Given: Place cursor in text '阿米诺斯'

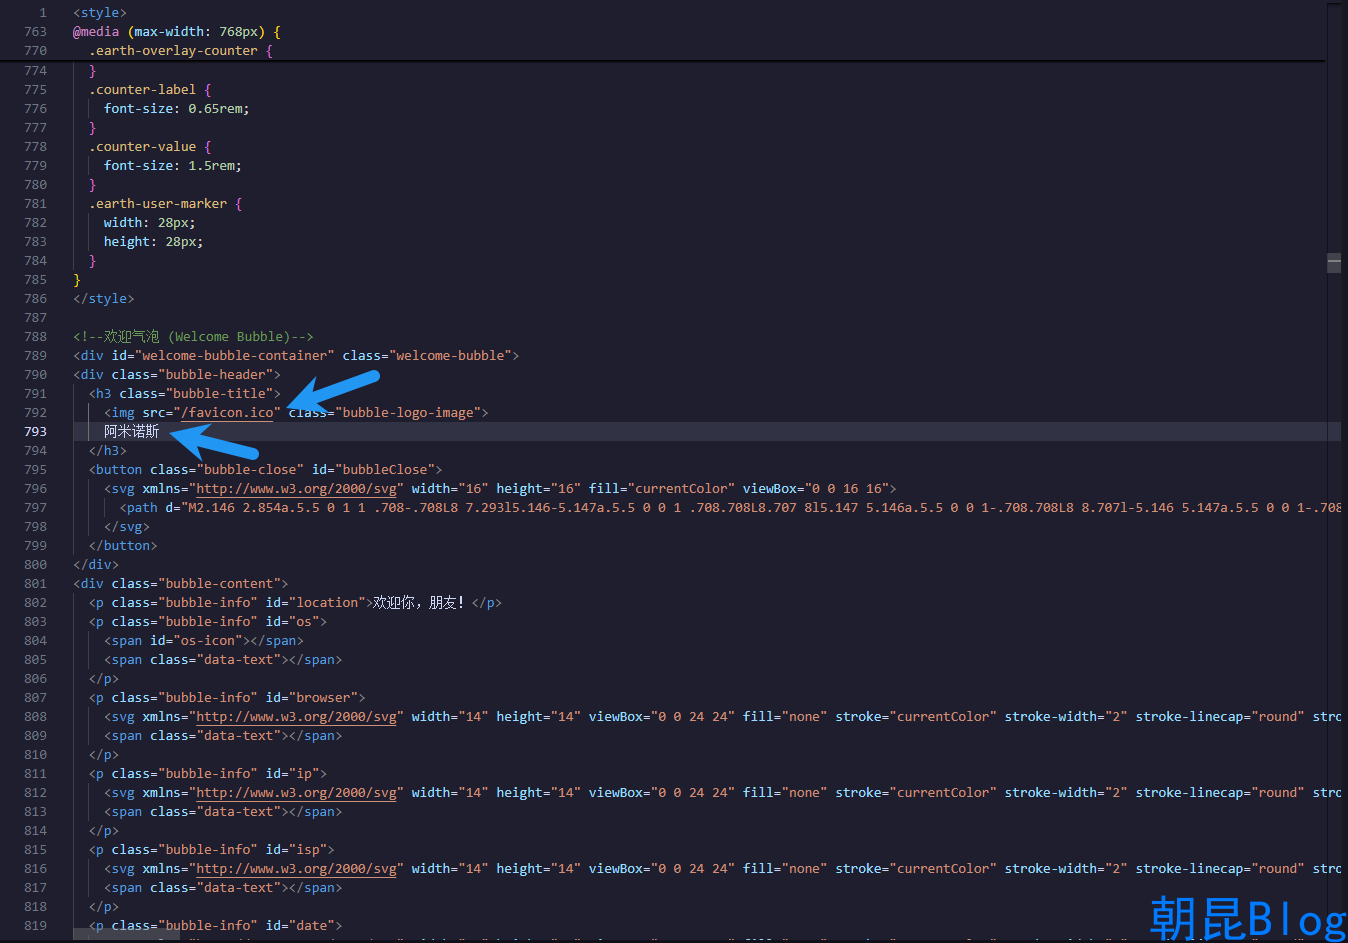Looking at the screenshot, I should tap(131, 431).
